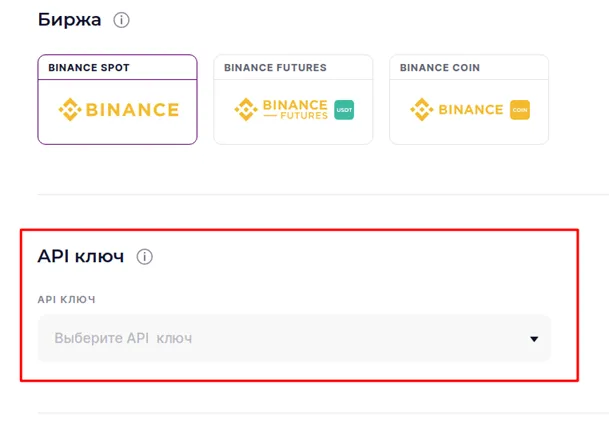The width and height of the screenshot is (609, 435).
Task: Click the BINANCE FUTURES wordmark in middle card
Action: [293, 110]
